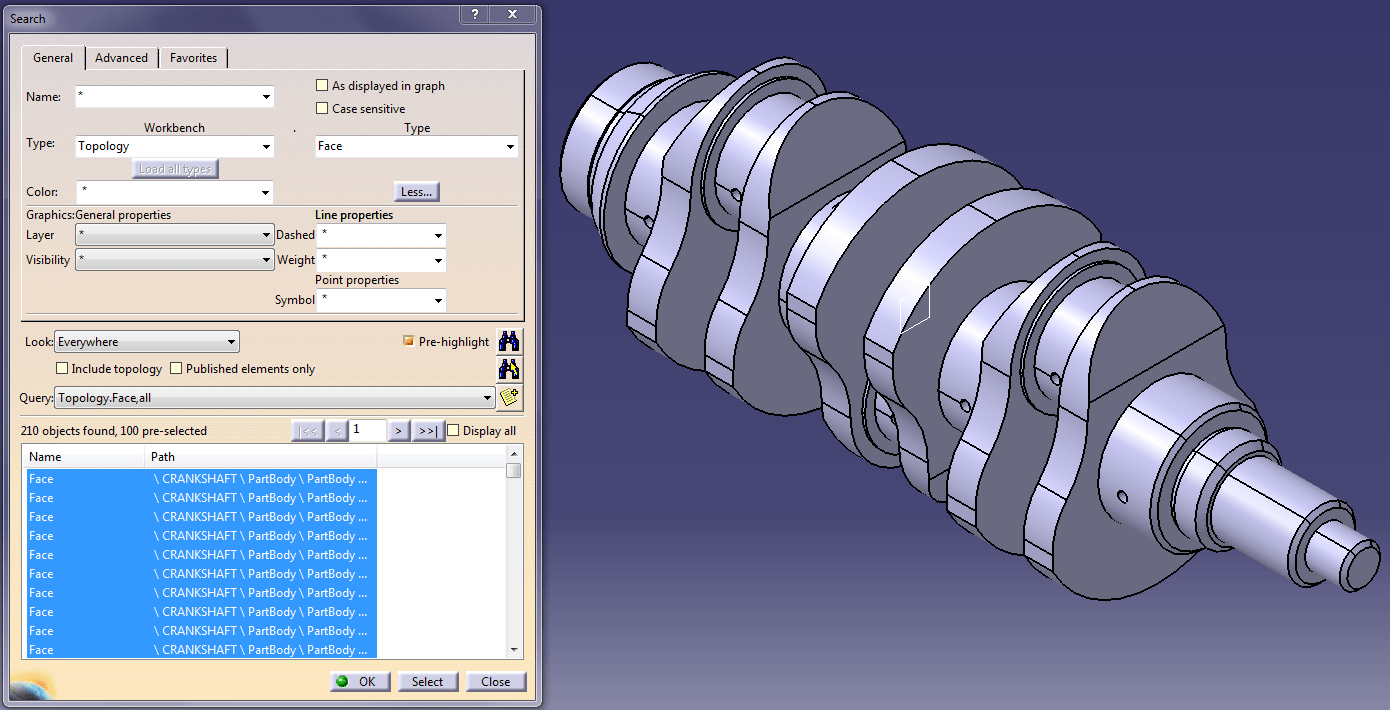Click the Less... button

(417, 192)
